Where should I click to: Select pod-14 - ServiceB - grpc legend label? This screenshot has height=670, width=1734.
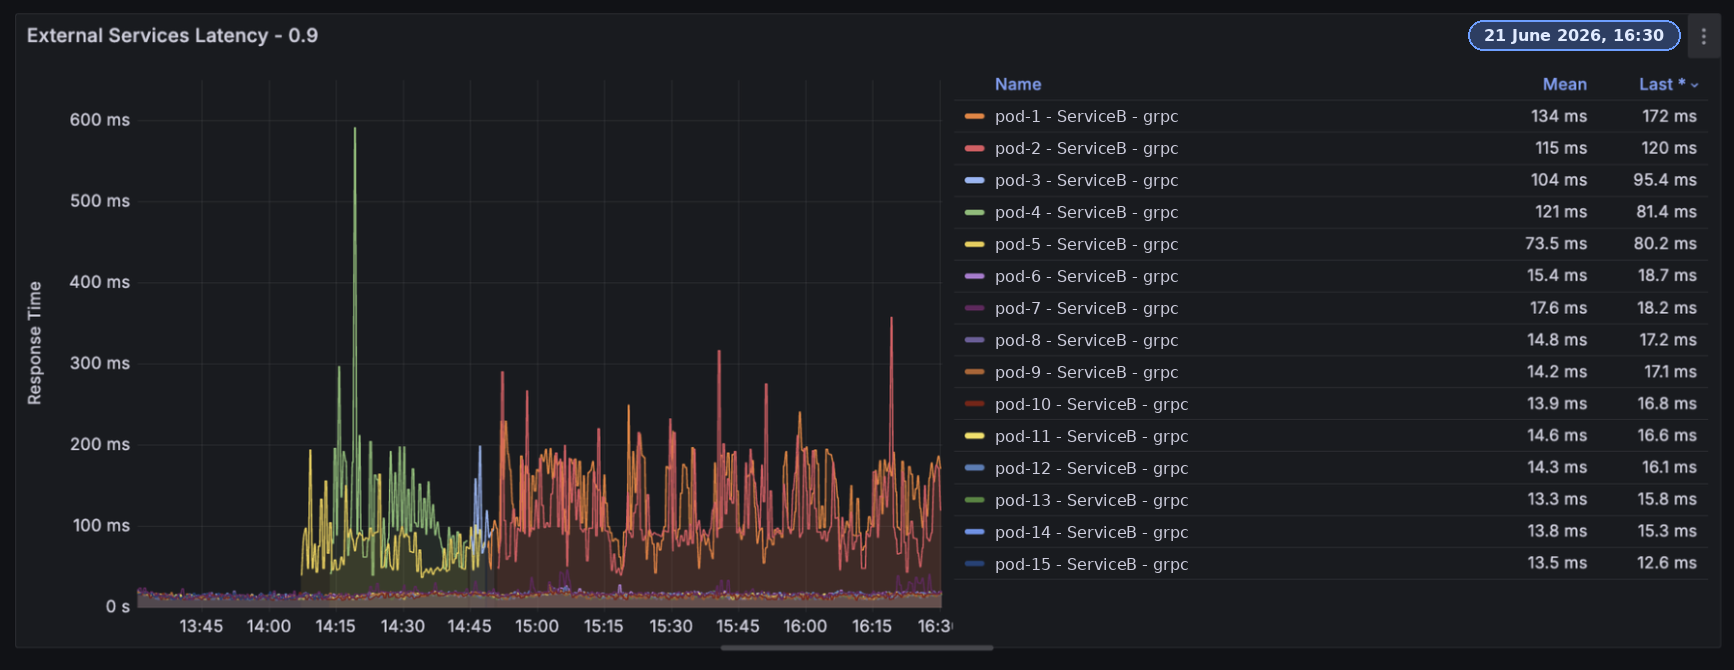coord(1091,533)
